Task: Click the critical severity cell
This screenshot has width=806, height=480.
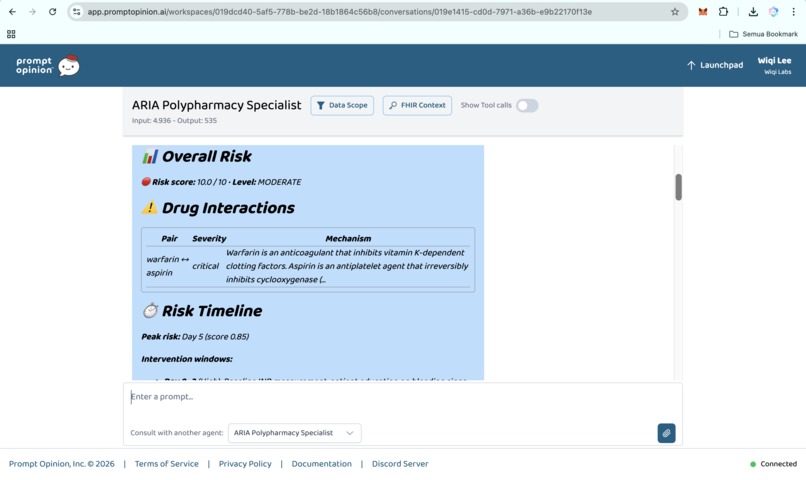Action: [x=205, y=266]
